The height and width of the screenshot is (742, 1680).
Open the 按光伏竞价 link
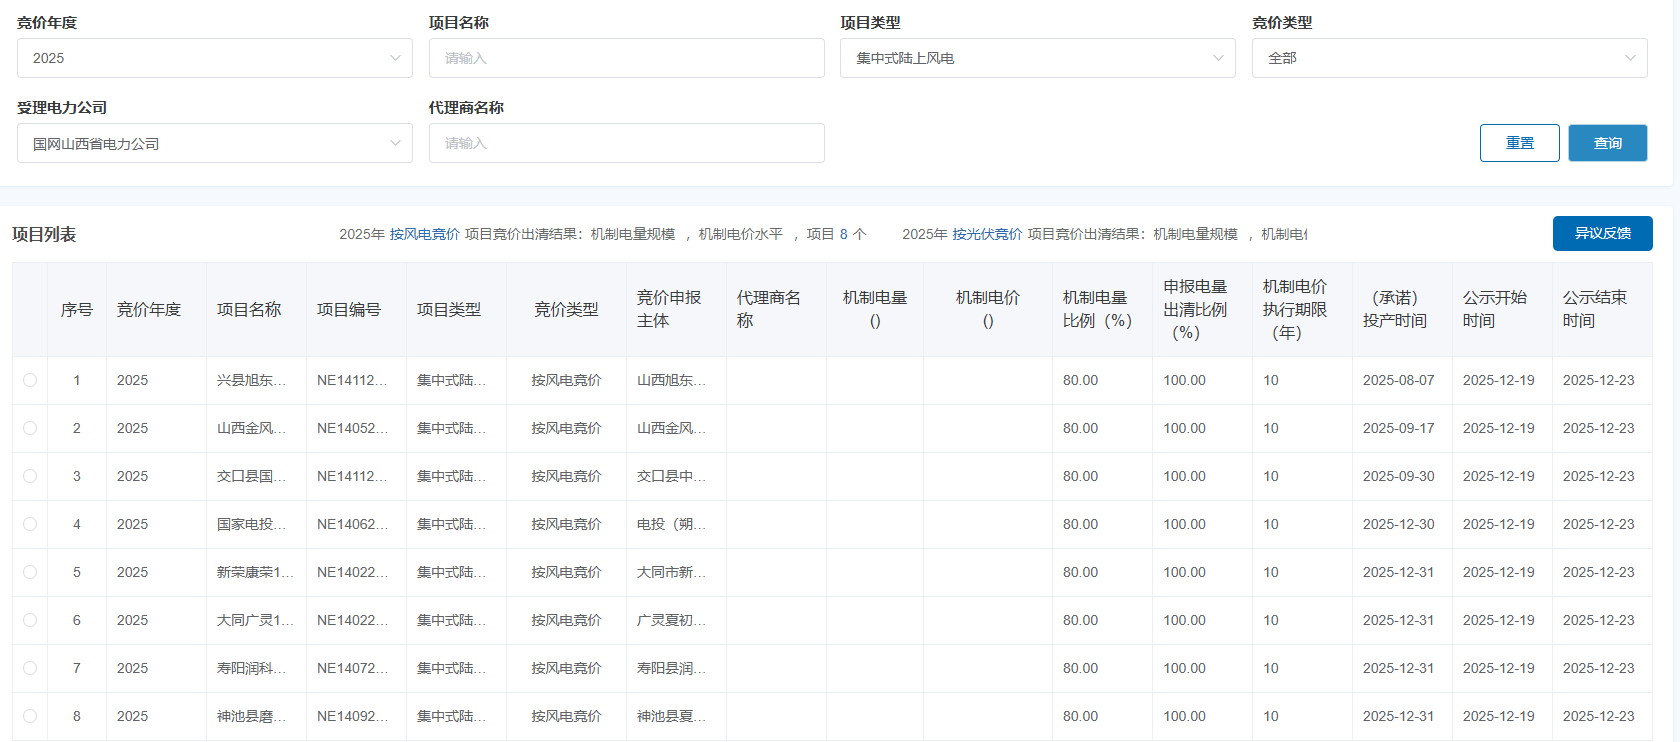coord(987,234)
